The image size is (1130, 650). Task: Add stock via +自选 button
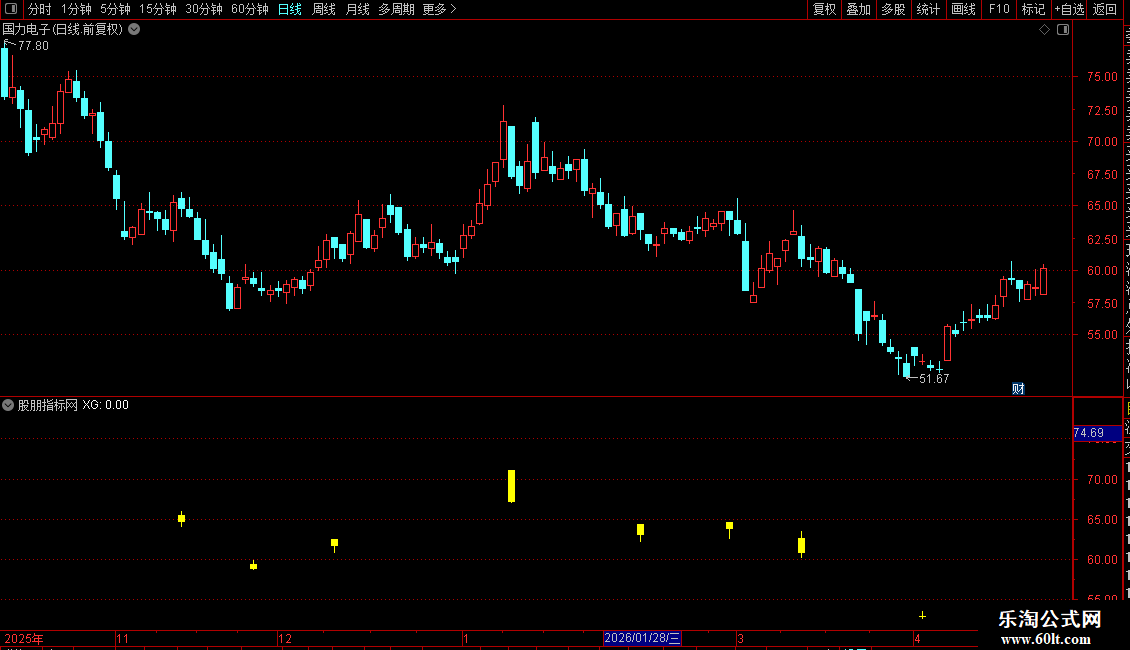click(x=1069, y=9)
